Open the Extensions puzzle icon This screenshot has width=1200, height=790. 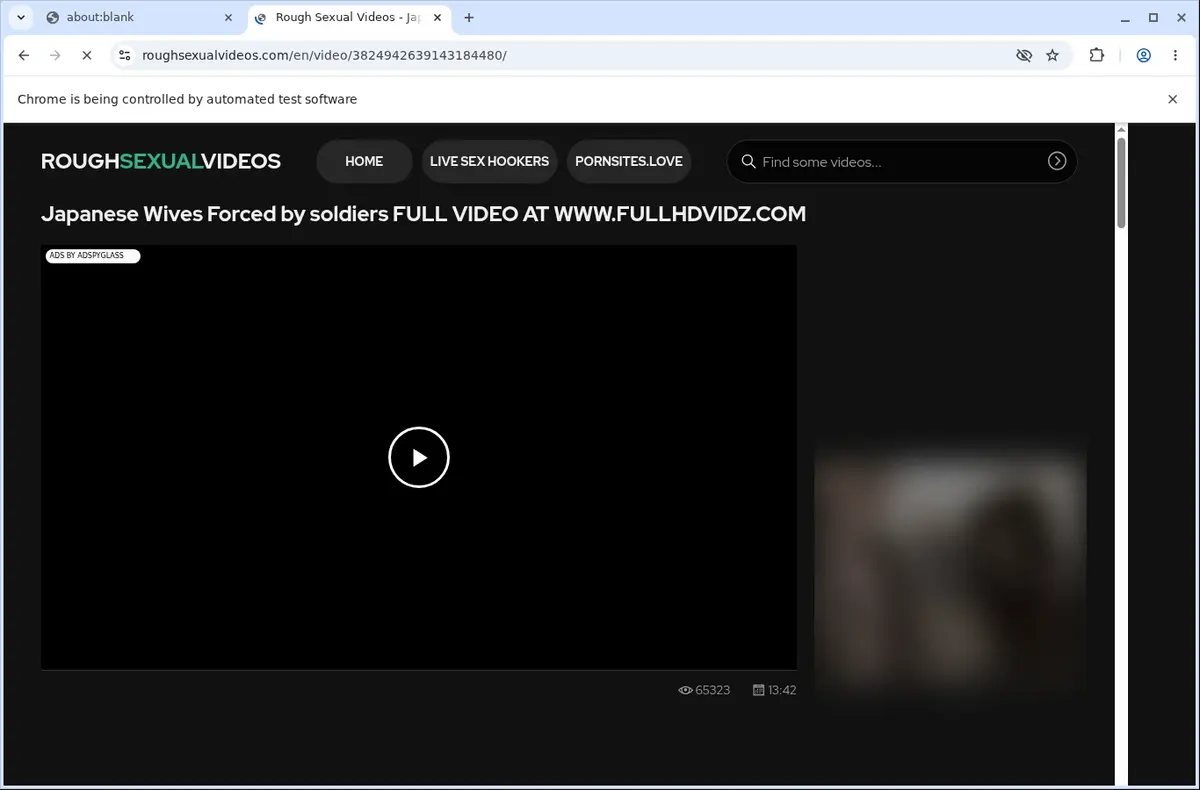tap(1097, 56)
